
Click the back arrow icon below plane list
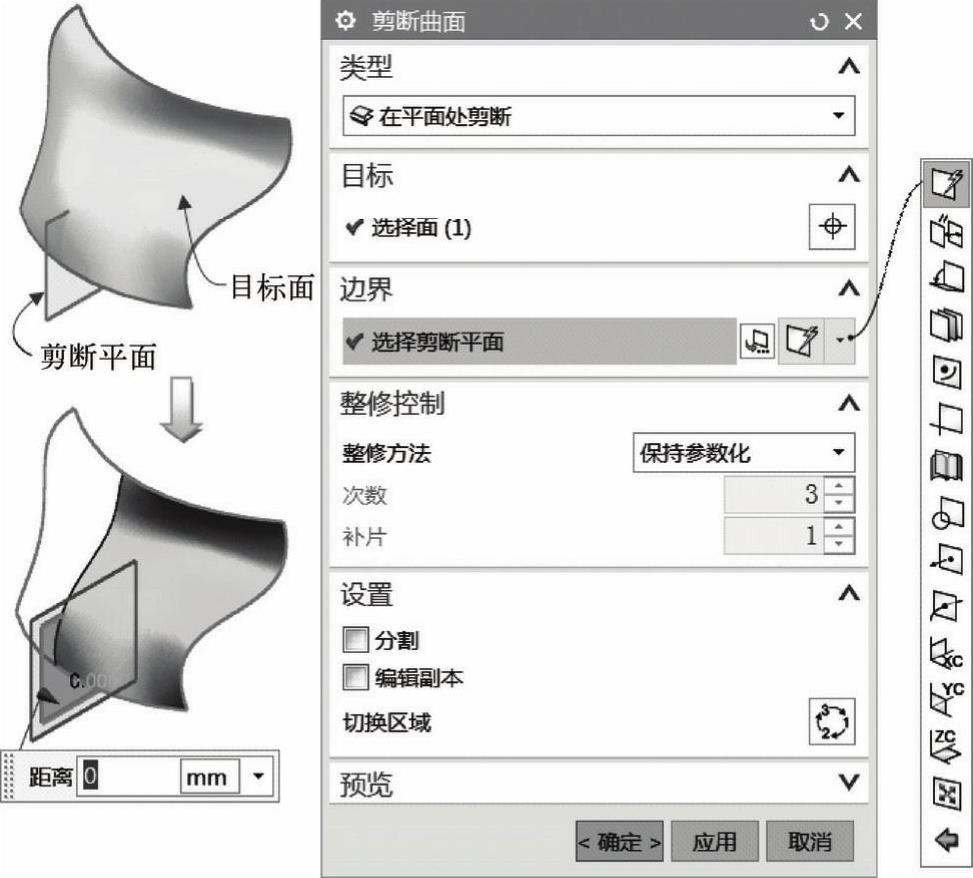click(946, 840)
